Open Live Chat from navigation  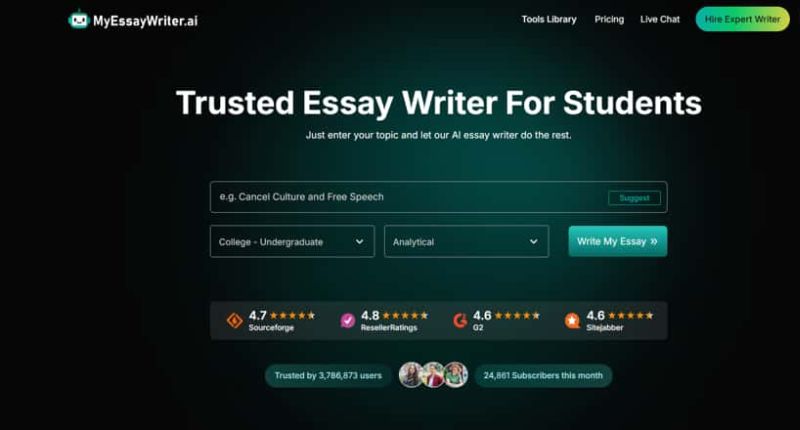[x=660, y=19]
